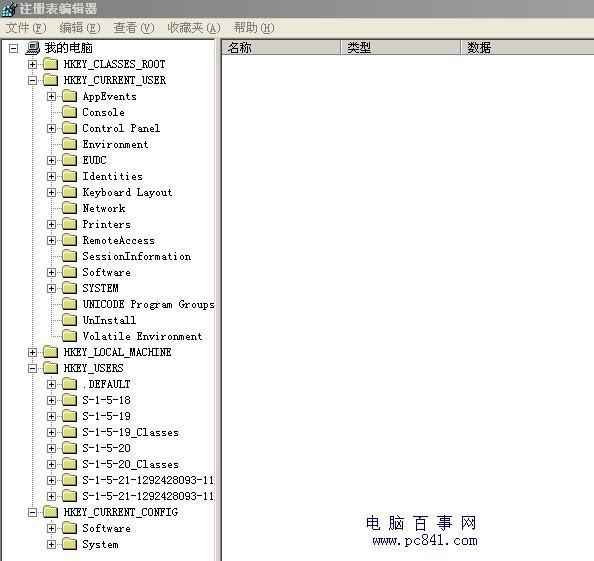Image resolution: width=594 pixels, height=561 pixels.
Task: Select the S-1-5-20_Classes key
Action: click(130, 464)
